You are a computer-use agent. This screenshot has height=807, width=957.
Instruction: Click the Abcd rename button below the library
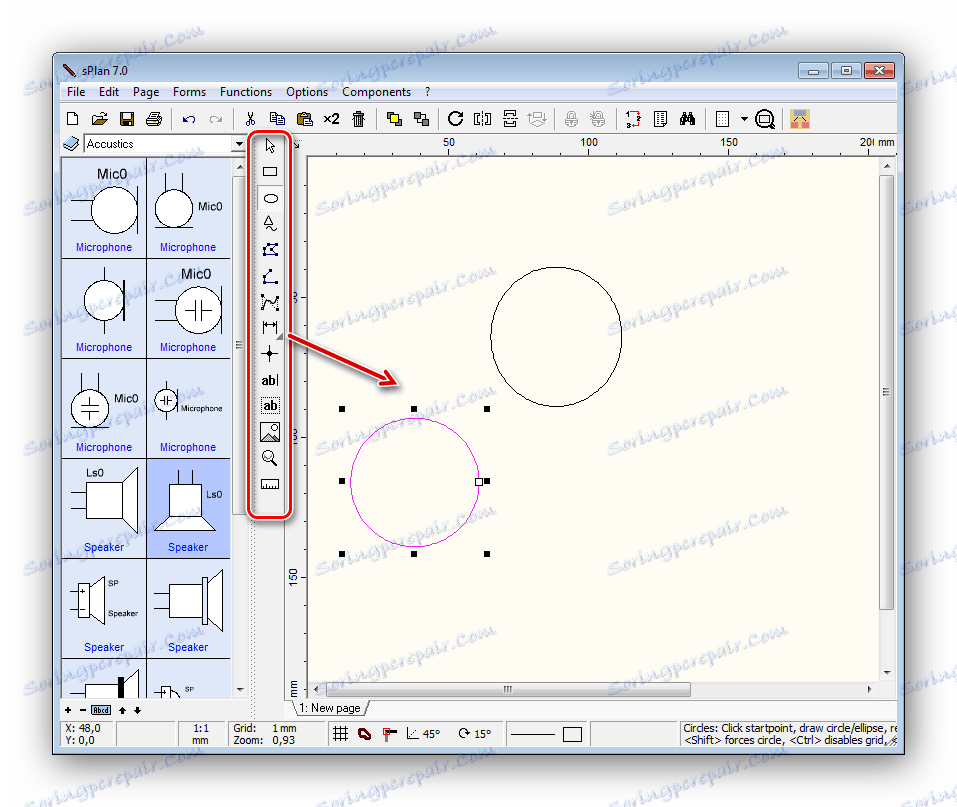point(101,710)
